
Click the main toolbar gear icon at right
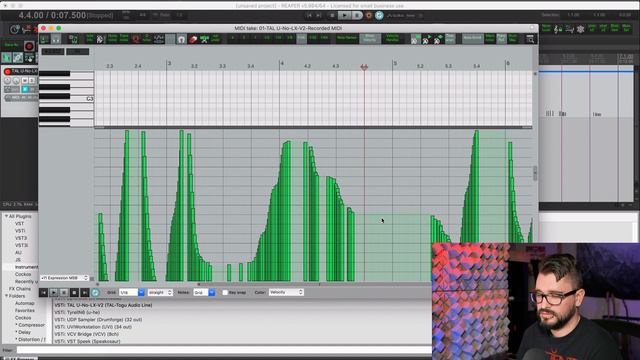580,29
